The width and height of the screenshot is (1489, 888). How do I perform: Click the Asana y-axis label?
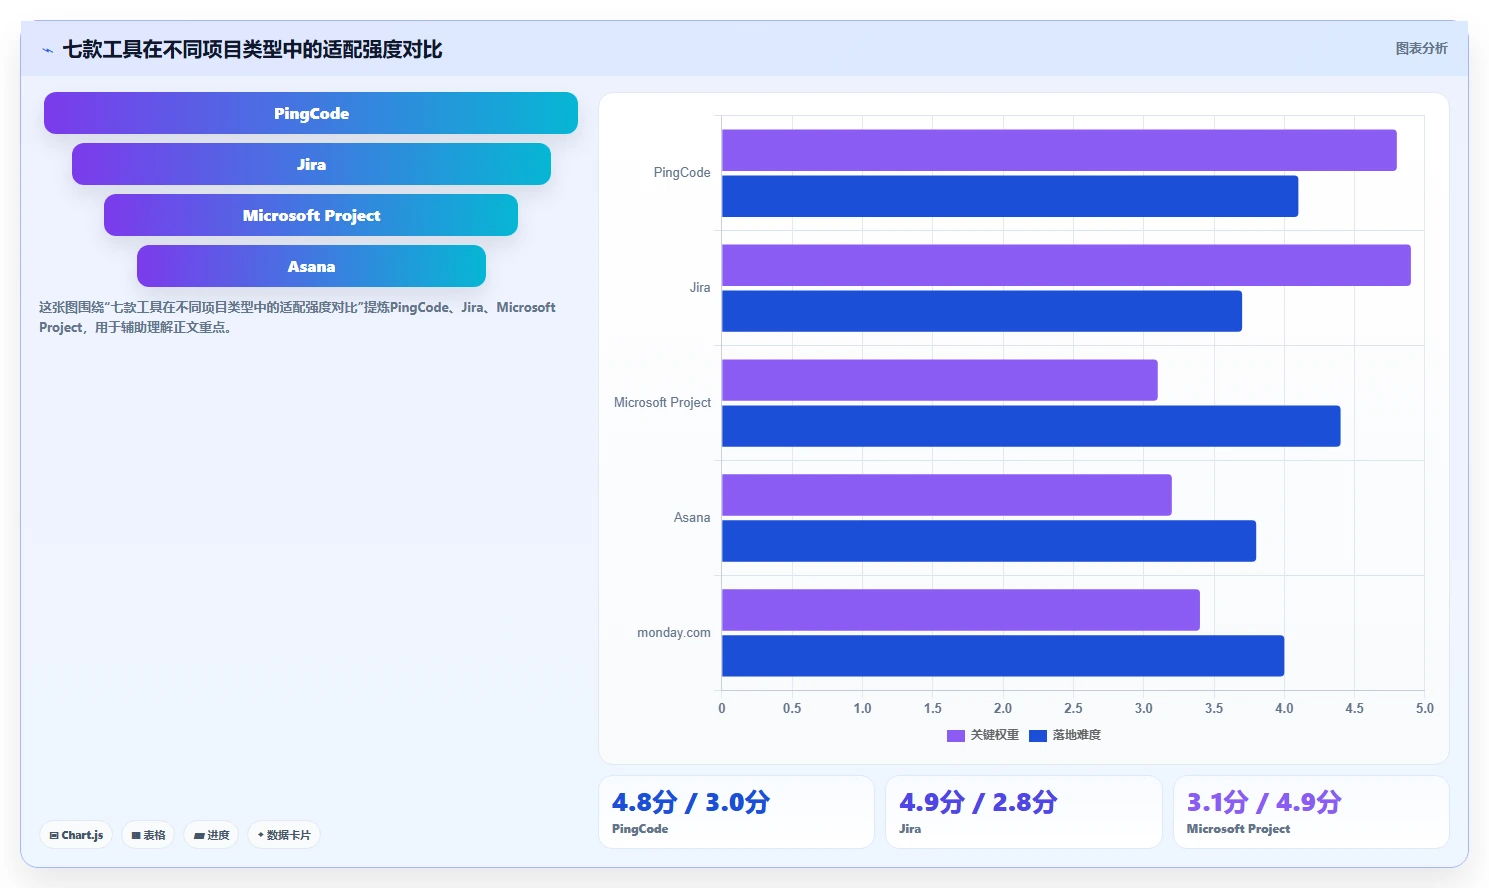692,518
